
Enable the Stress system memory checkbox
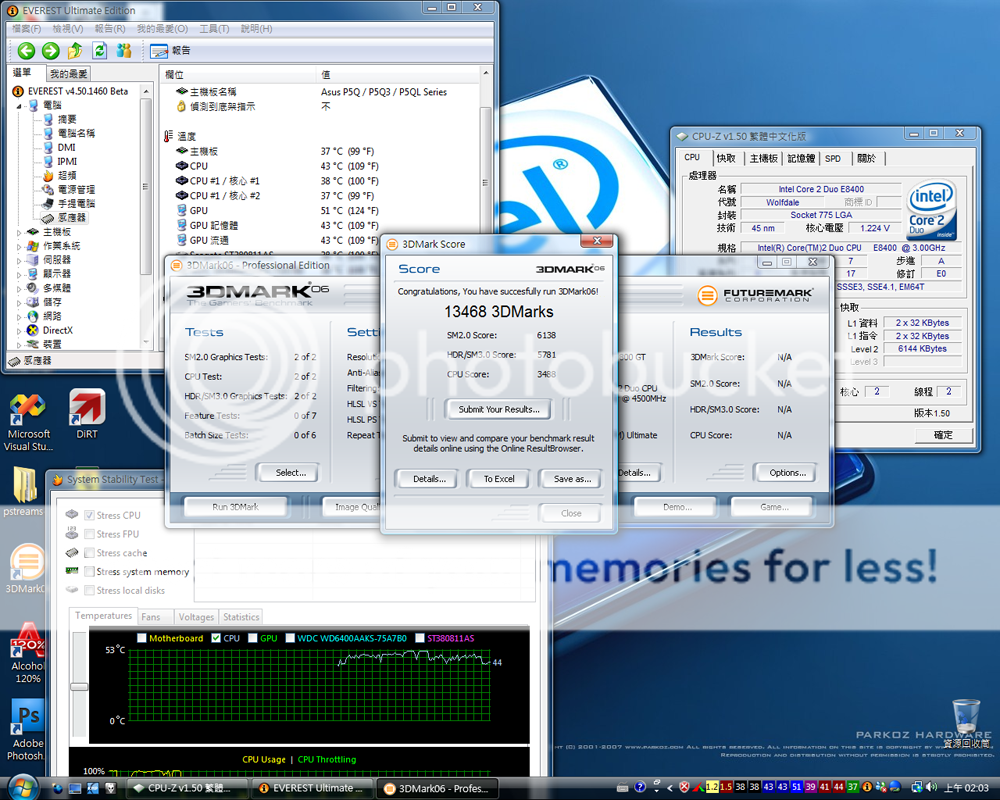(x=89, y=572)
